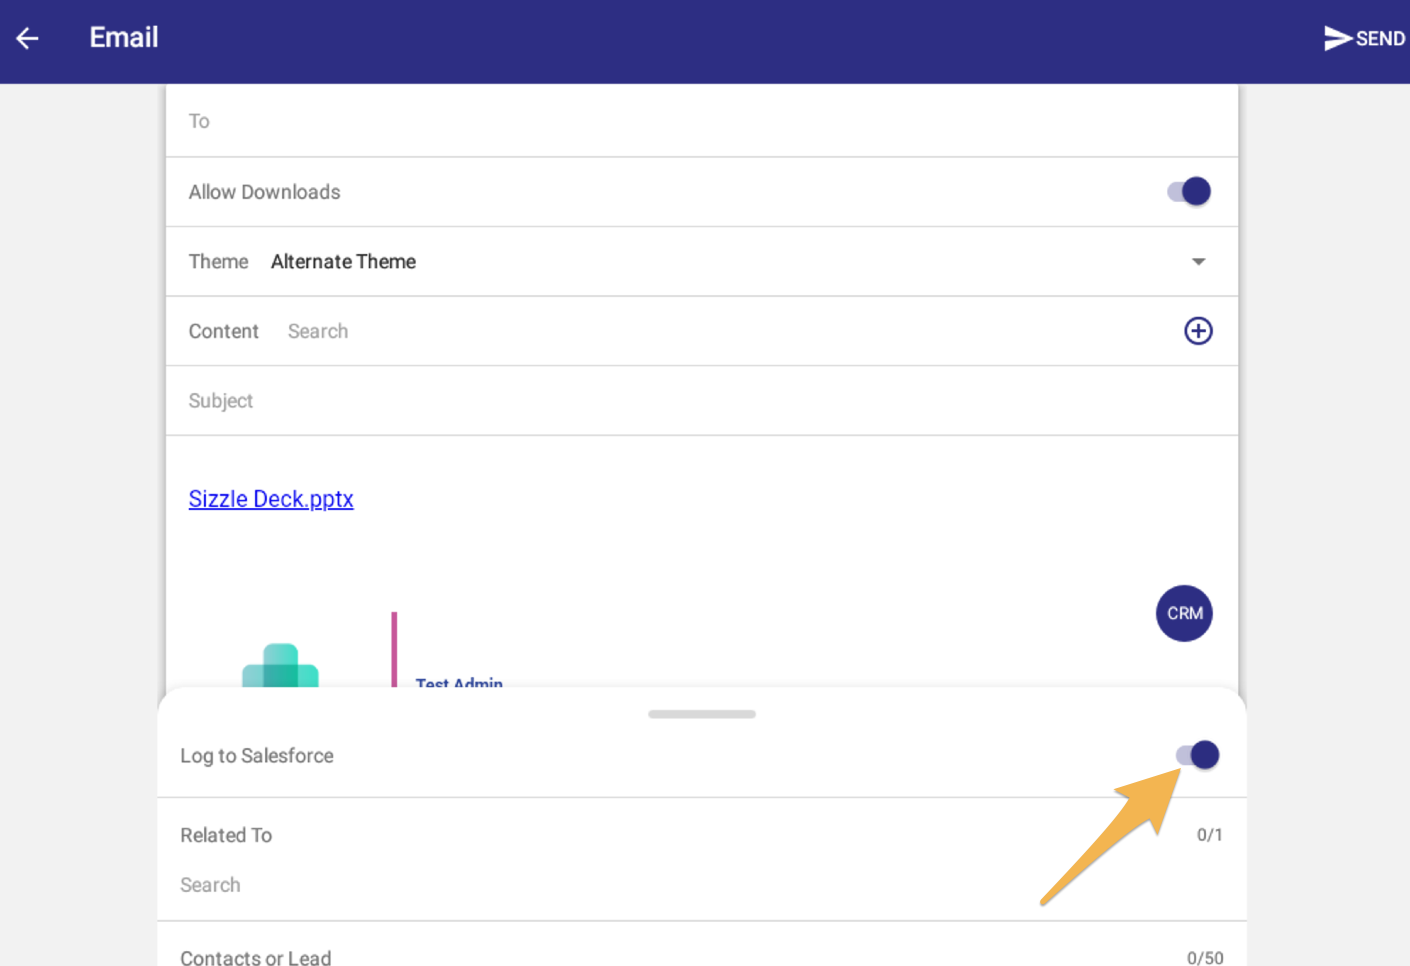Click the teal logo in the signature
The height and width of the screenshot is (966, 1410).
(x=280, y=665)
